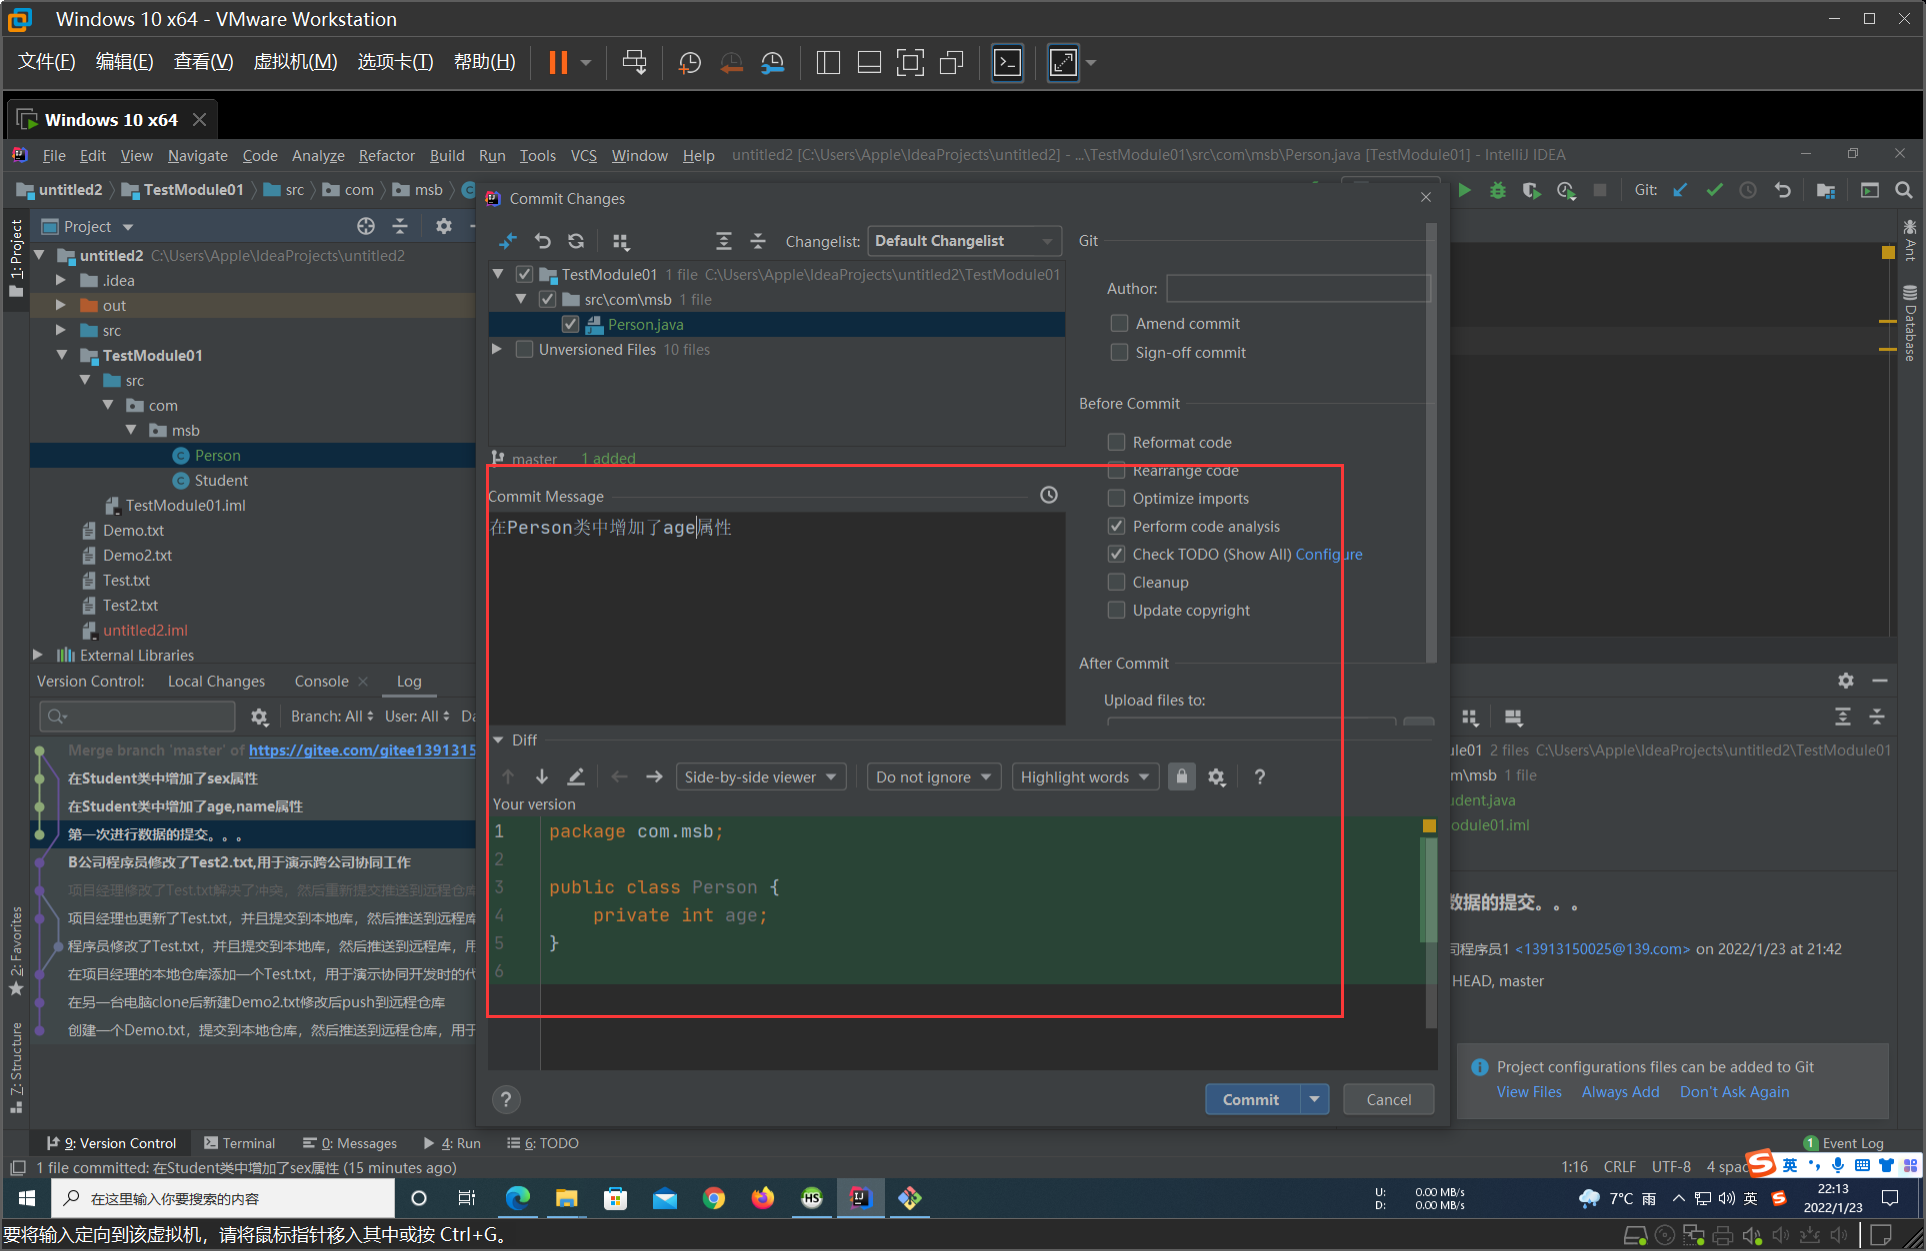The height and width of the screenshot is (1251, 1926).
Task: Enable Optimize imports checkbox
Action: tap(1116, 498)
